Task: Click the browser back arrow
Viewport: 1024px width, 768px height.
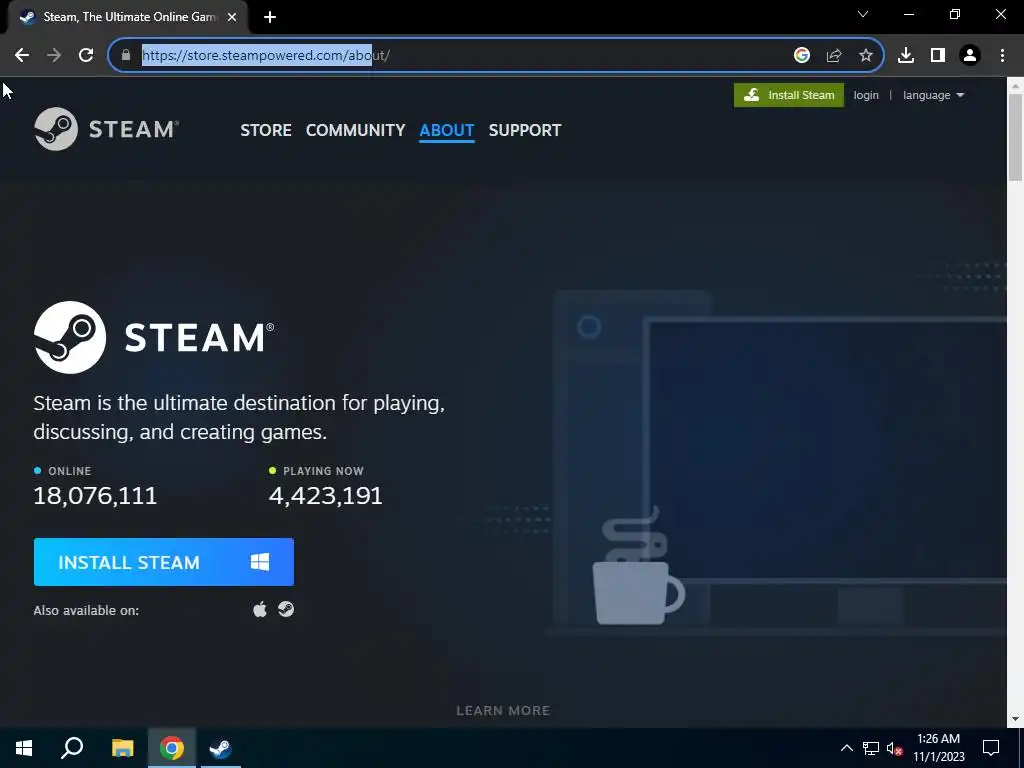Action: pyautogui.click(x=22, y=56)
